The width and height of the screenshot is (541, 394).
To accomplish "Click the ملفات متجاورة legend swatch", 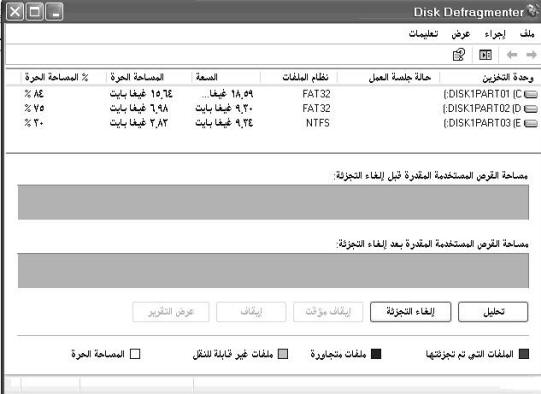I will 376,354.
